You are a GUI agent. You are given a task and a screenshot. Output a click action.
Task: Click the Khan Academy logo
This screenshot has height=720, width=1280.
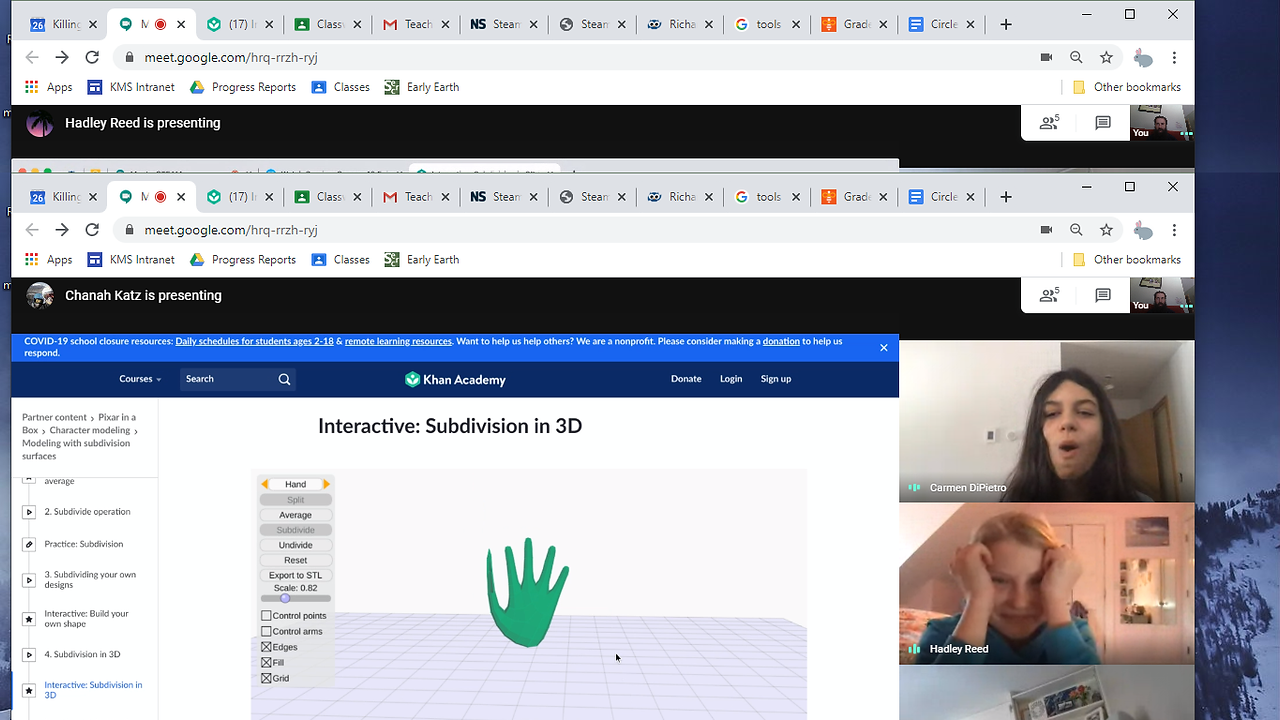pos(455,379)
